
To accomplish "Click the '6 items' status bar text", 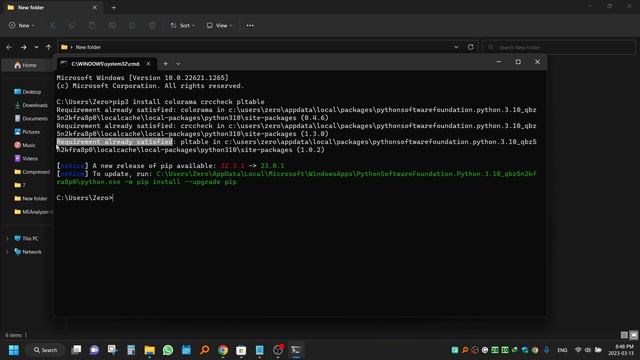I will pos(13,335).
